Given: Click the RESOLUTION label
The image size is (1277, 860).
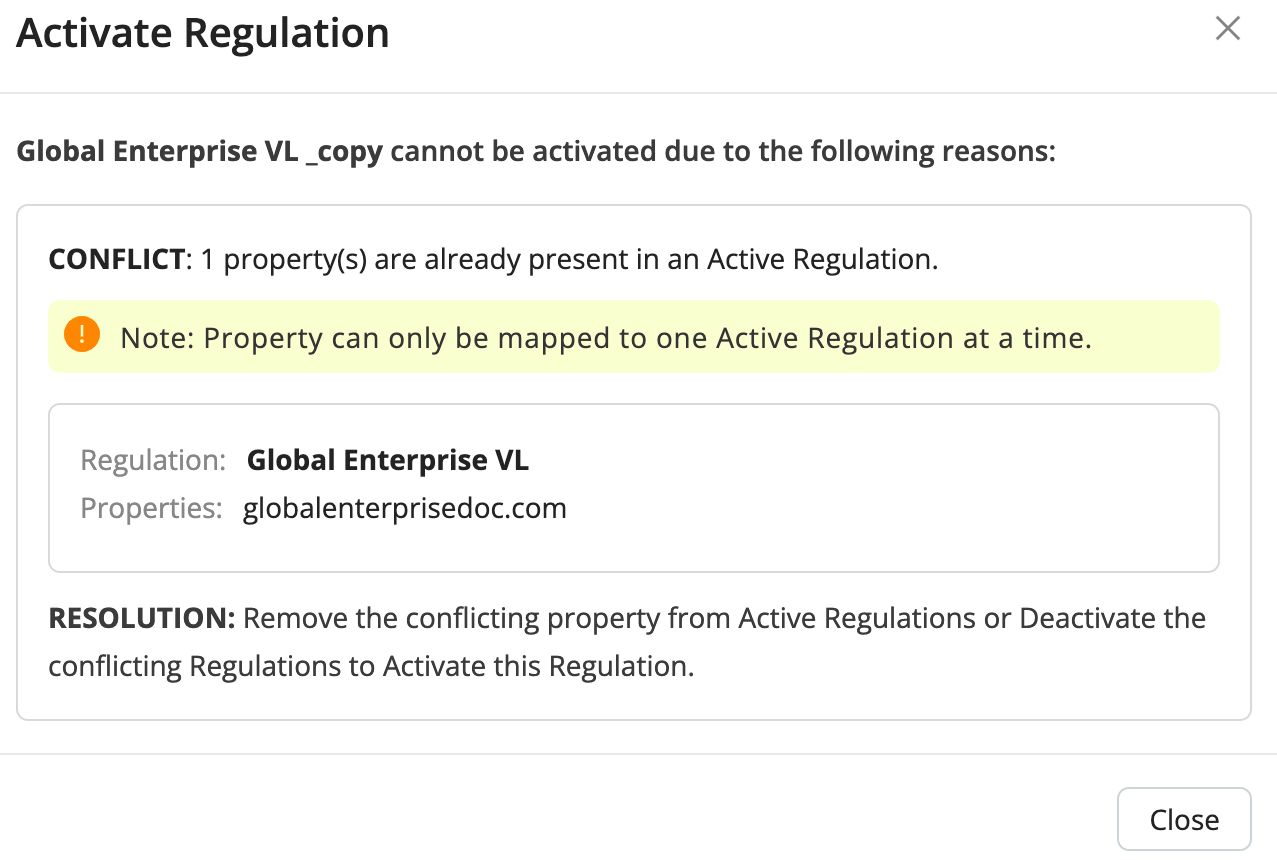Looking at the screenshot, I should [141, 618].
